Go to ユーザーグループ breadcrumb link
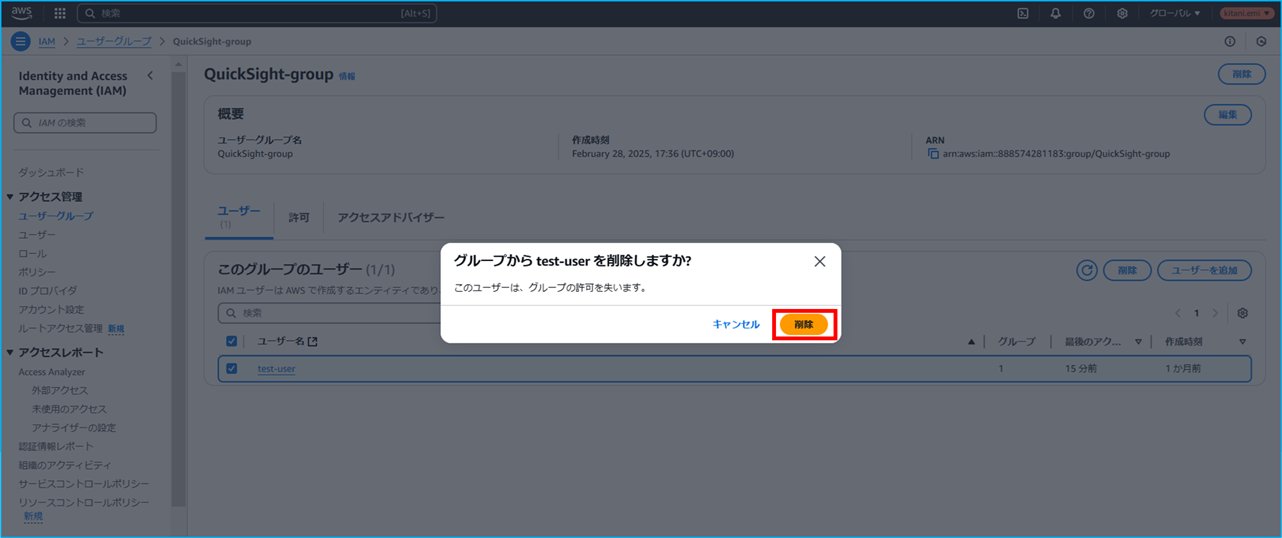1282x538 pixels. tap(114, 41)
